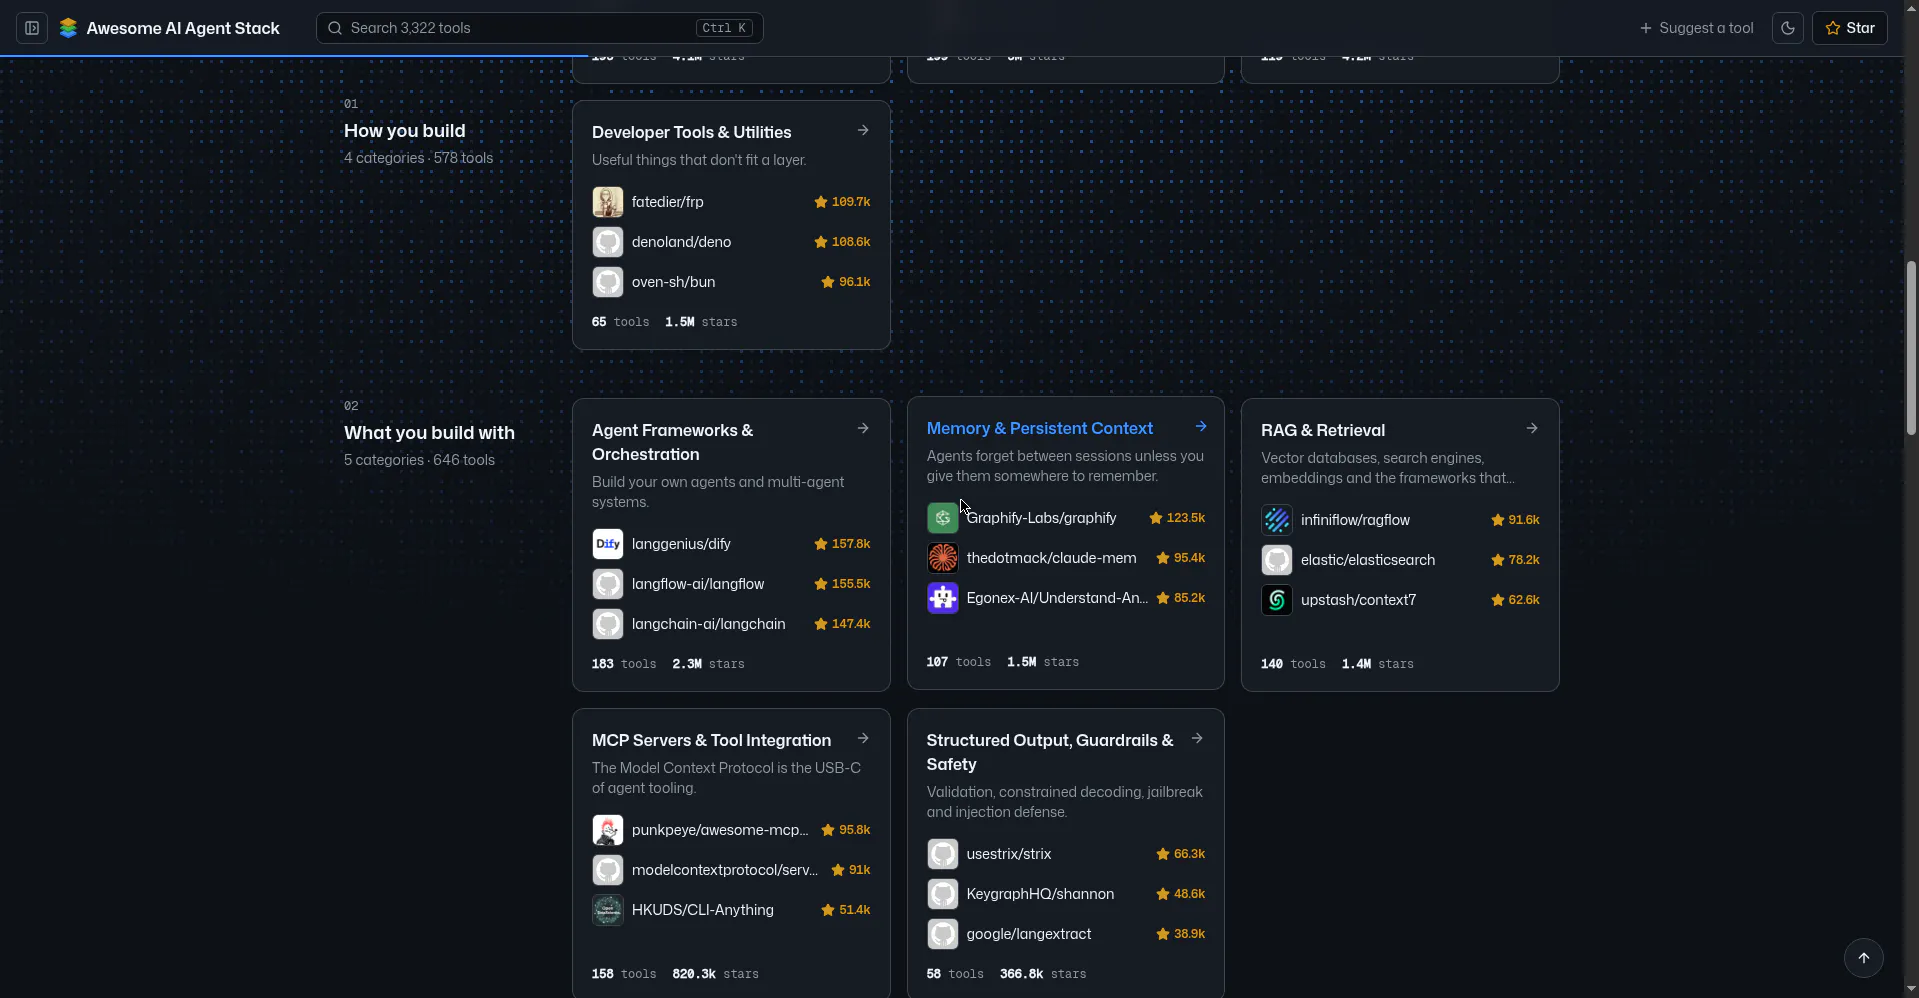Open KeygraphHQ/shannon tool entry

1066,894
